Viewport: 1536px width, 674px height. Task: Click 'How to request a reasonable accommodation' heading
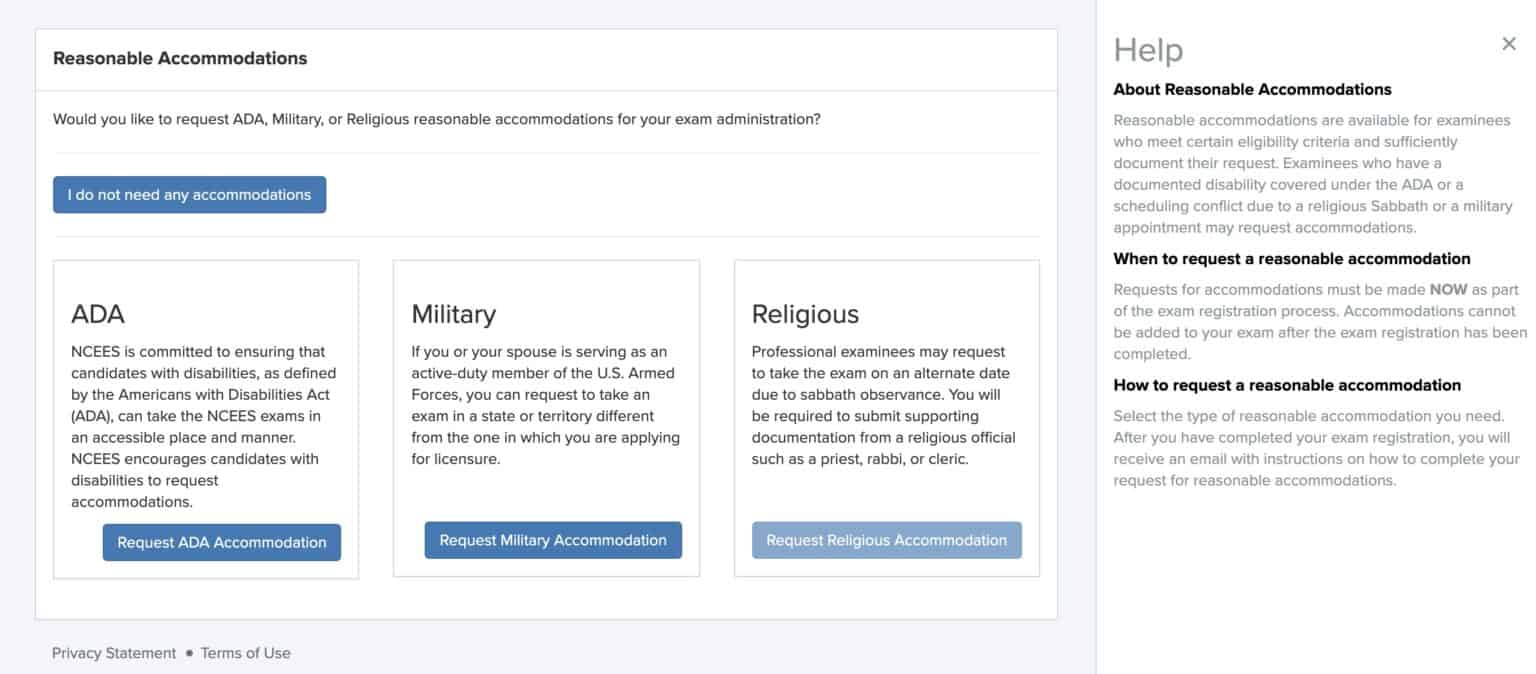tap(1287, 385)
